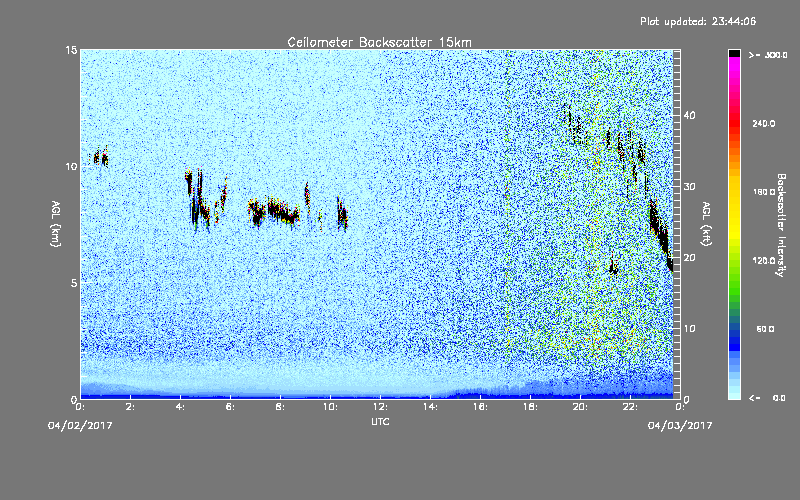The width and height of the screenshot is (800, 500).
Task: Click the 10: hour tick label
Action: [x=330, y=407]
